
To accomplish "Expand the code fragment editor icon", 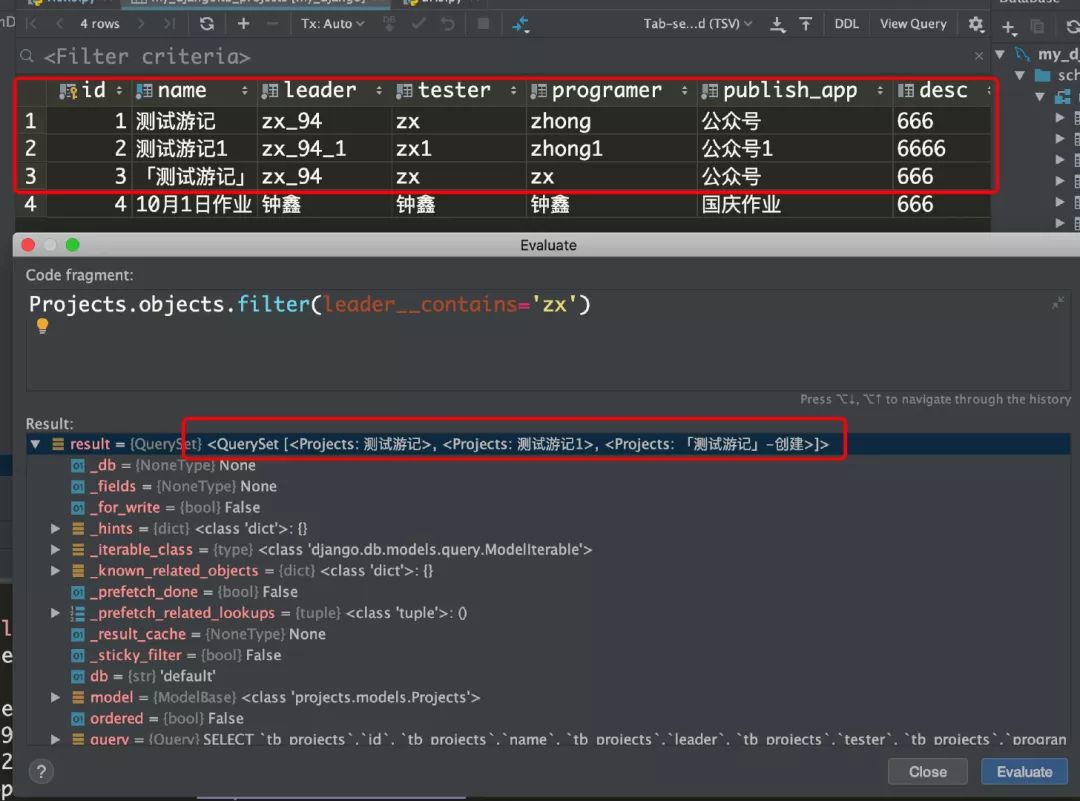I will pyautogui.click(x=1058, y=303).
